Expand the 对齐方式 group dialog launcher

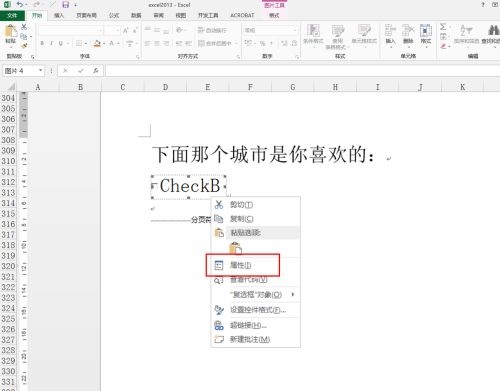(x=238, y=57)
